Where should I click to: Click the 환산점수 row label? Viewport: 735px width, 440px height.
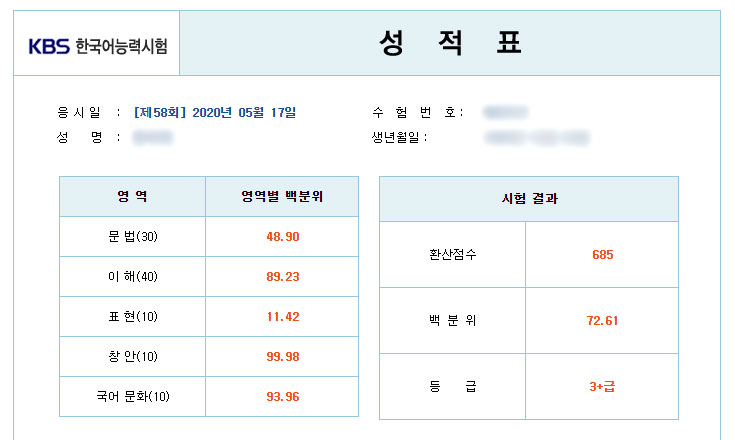tap(452, 255)
